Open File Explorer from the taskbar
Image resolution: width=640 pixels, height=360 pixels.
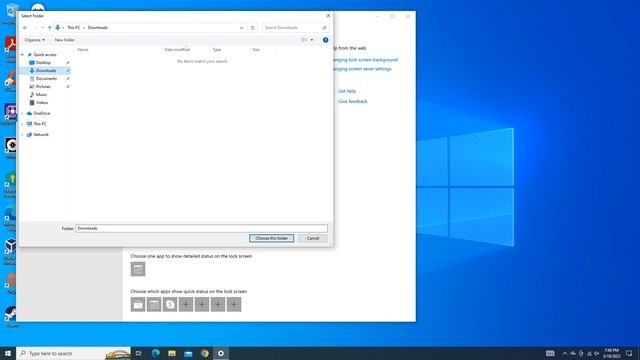tap(172, 353)
